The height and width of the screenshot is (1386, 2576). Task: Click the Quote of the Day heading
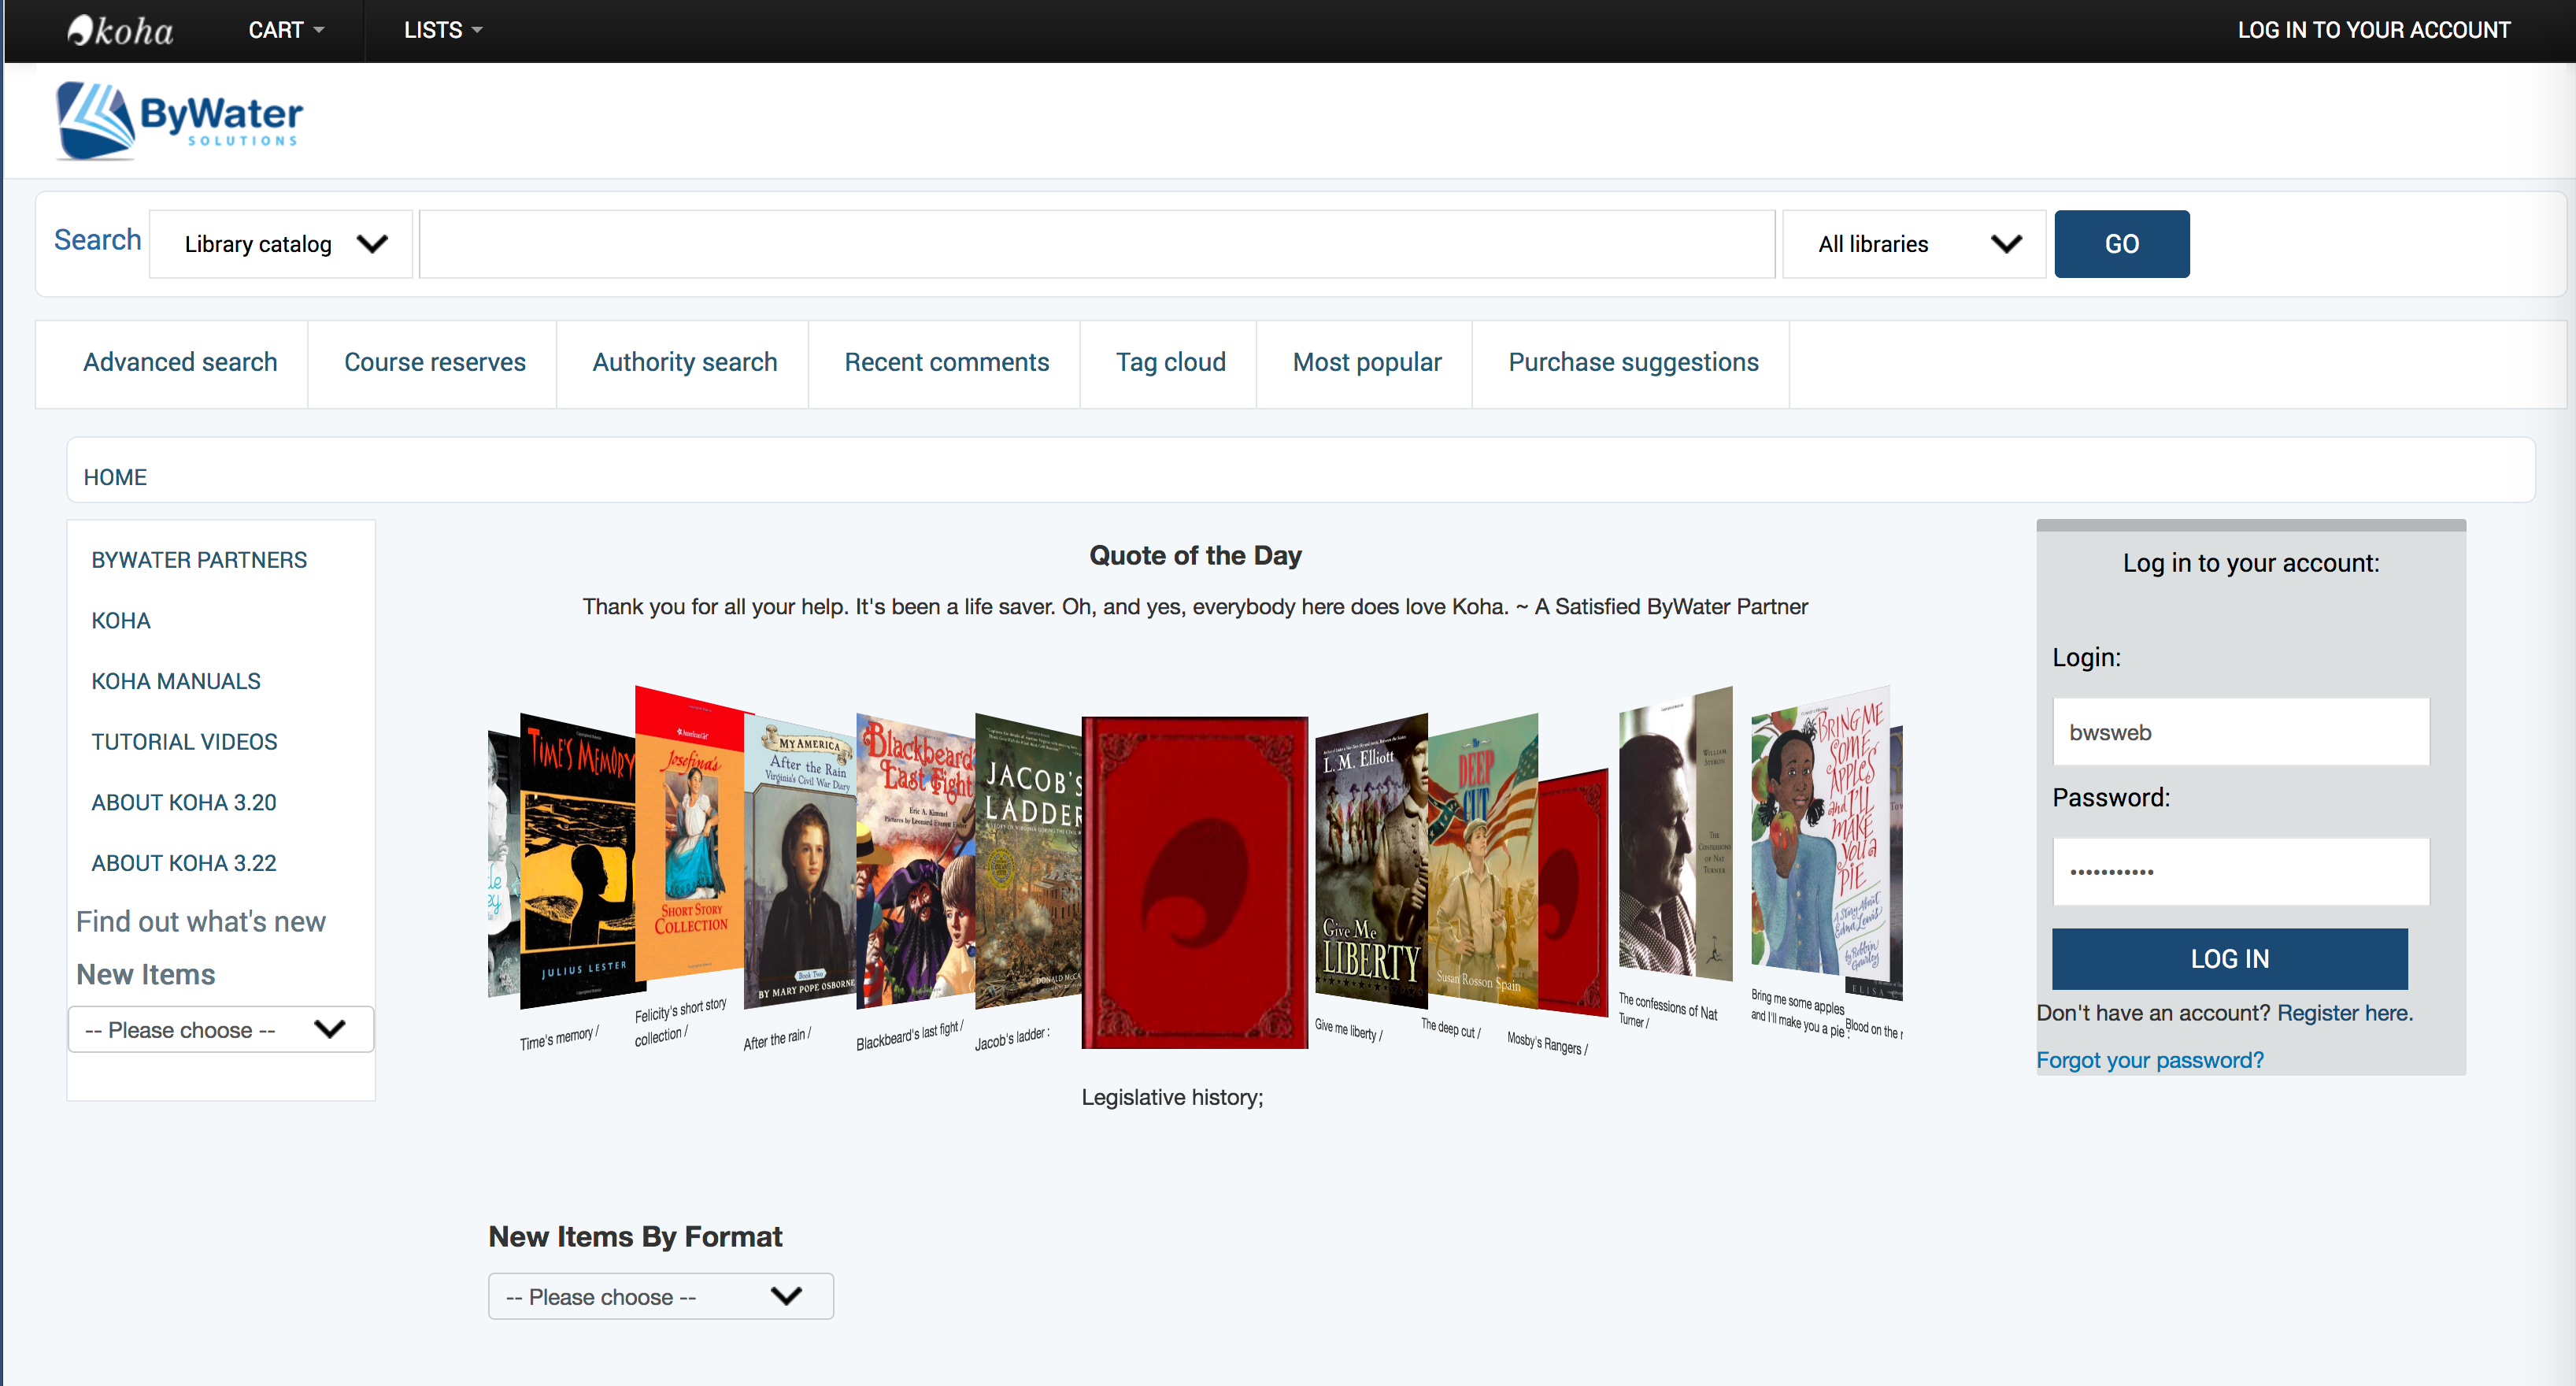(1195, 555)
